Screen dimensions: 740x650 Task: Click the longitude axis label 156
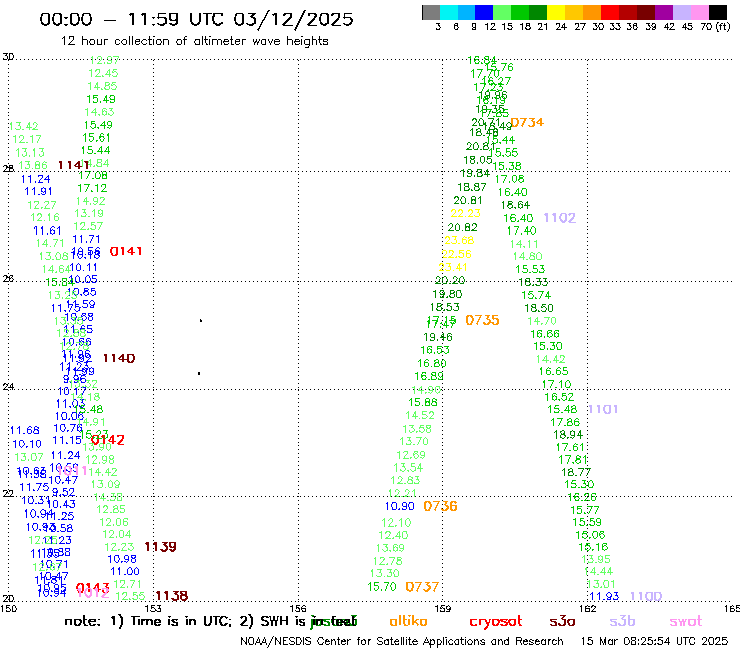click(x=298, y=608)
